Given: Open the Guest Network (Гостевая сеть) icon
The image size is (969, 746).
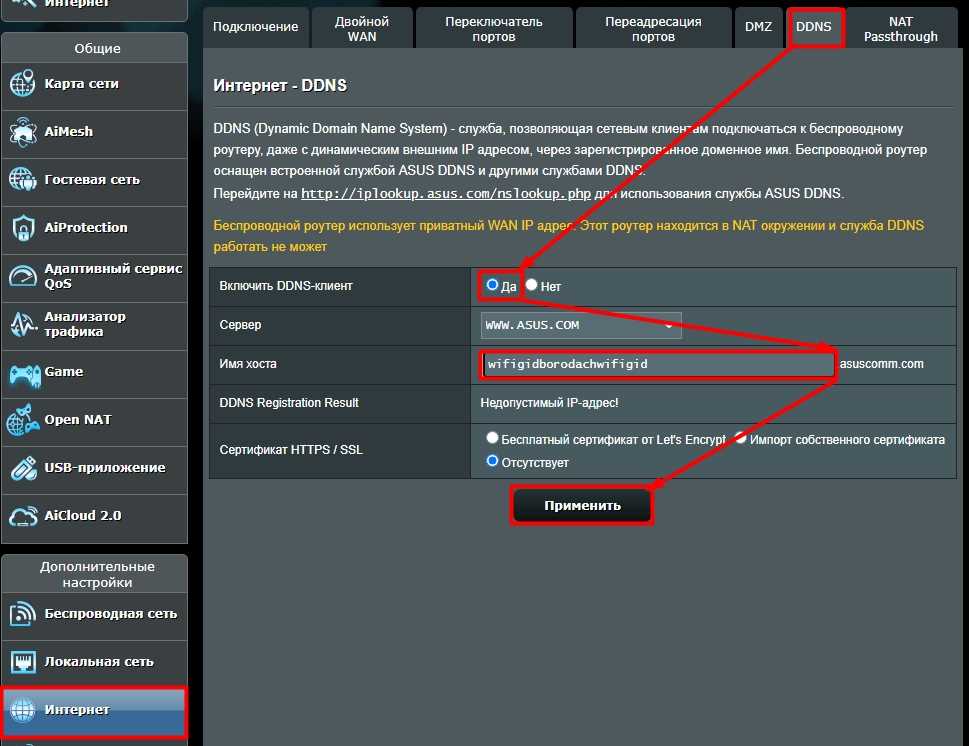Looking at the screenshot, I should (23, 180).
